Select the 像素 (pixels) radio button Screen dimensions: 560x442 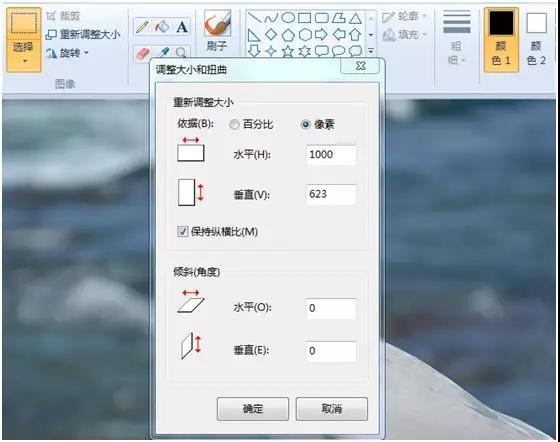pyautogui.click(x=306, y=125)
